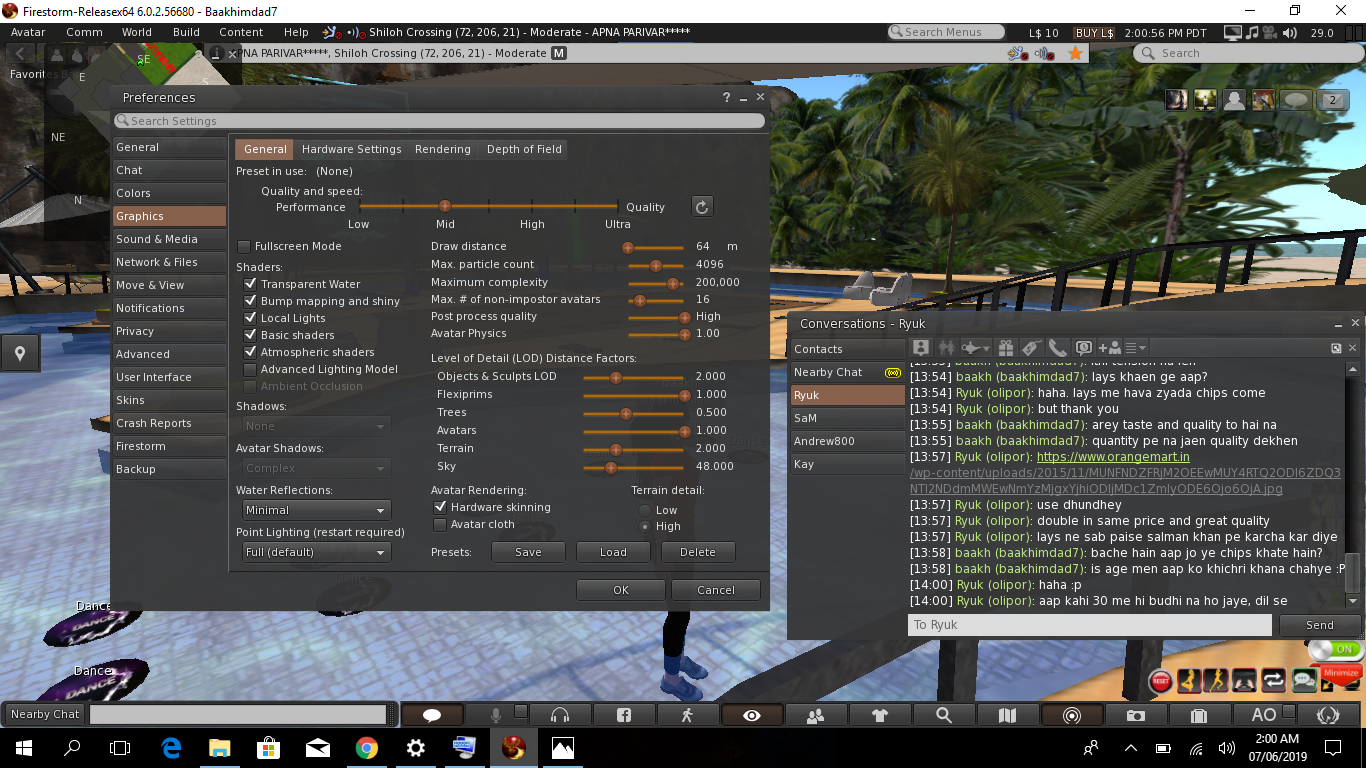The image size is (1366, 768).
Task: Open the chat speech-bubble toolbar button
Action: pyautogui.click(x=432, y=715)
